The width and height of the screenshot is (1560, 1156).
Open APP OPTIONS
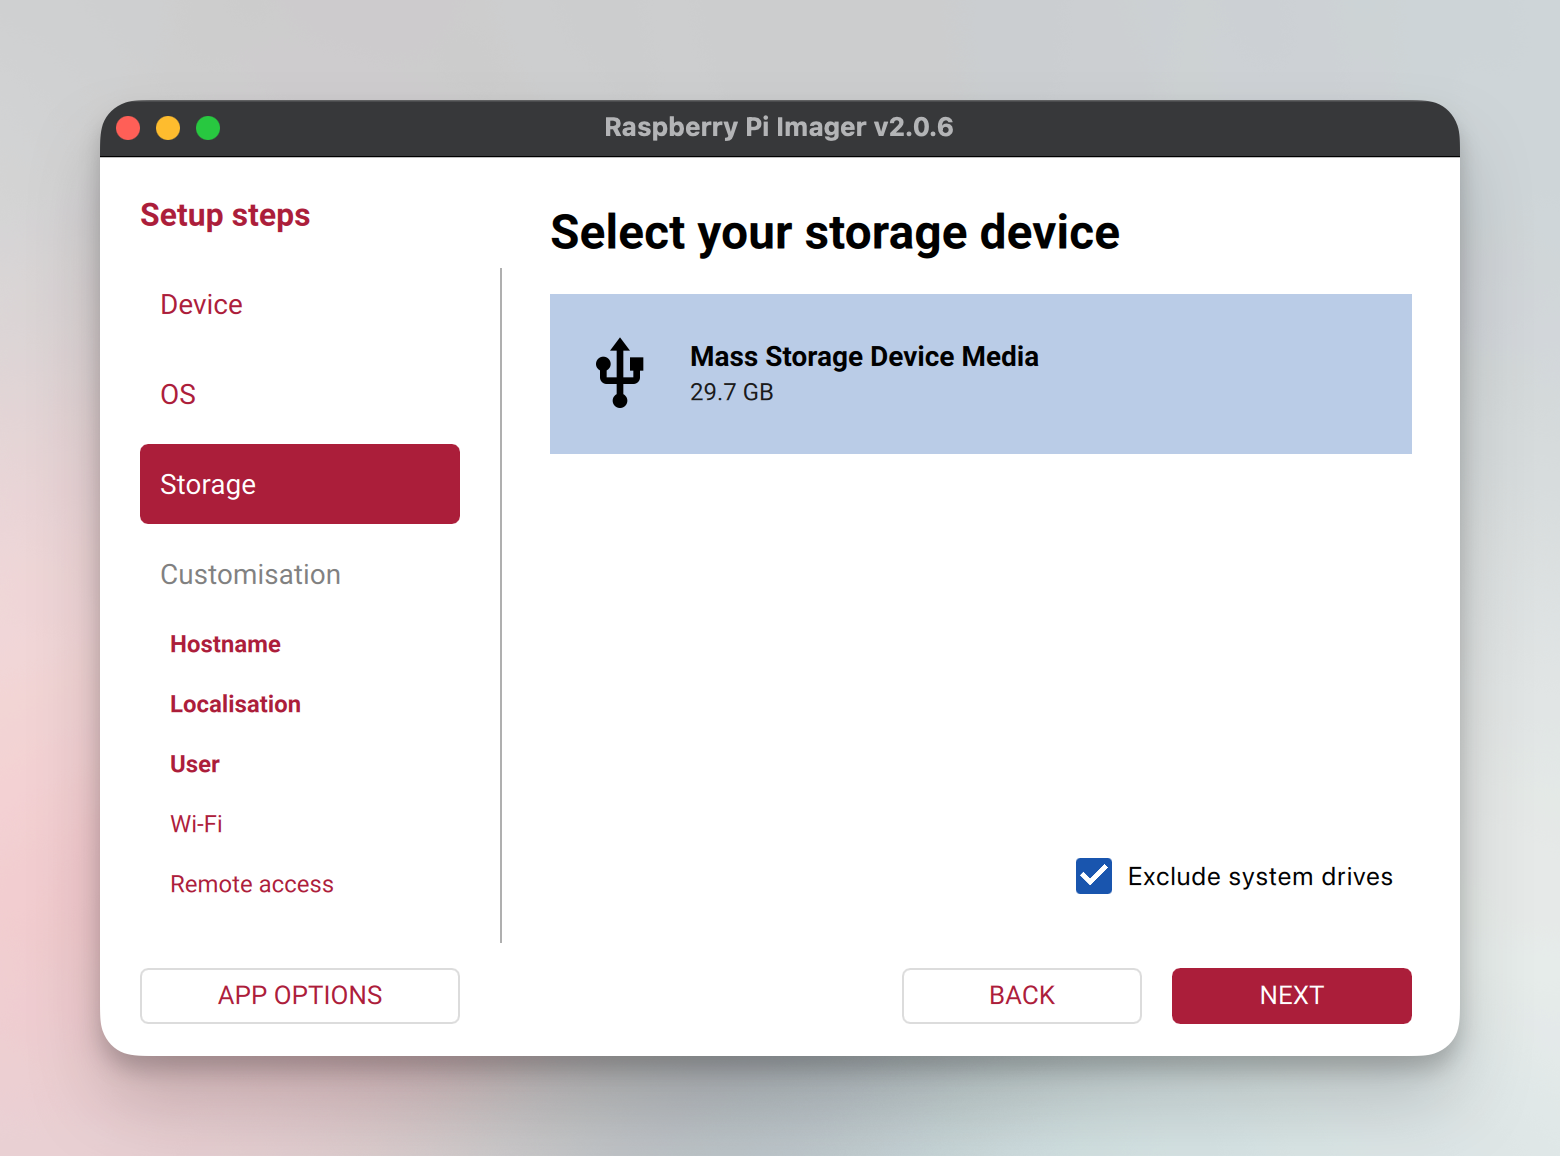[299, 995]
